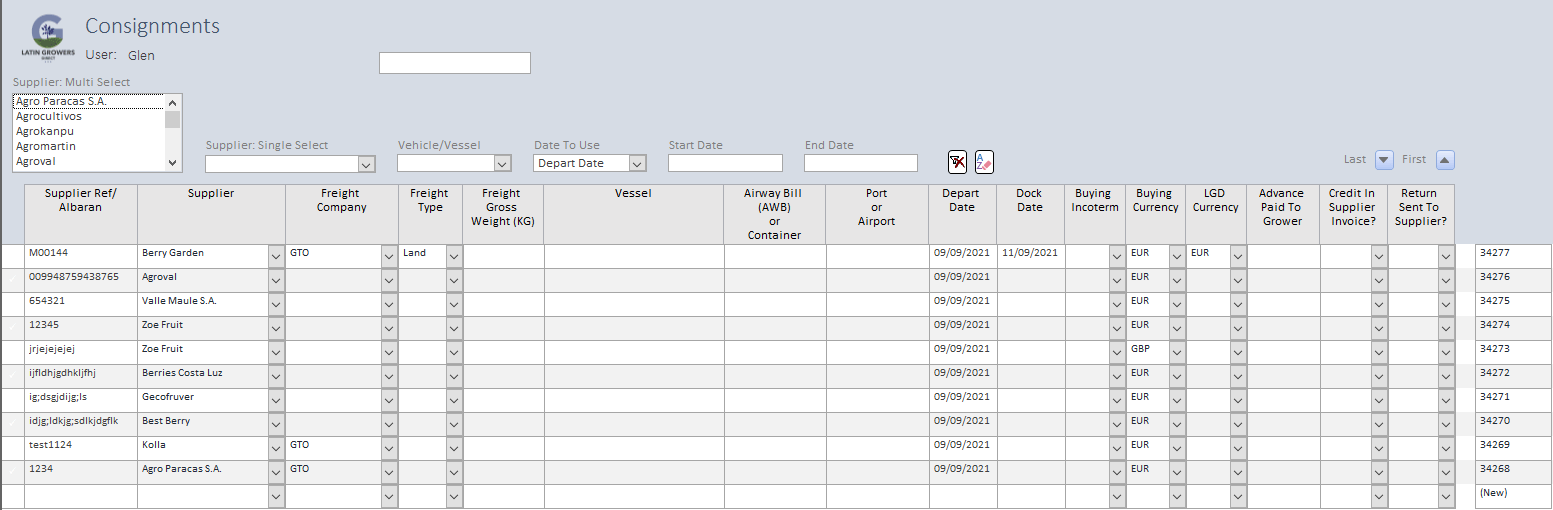1553x510 pixels.
Task: Open Freight Type dropdown in row 34268
Action: pyautogui.click(x=453, y=473)
